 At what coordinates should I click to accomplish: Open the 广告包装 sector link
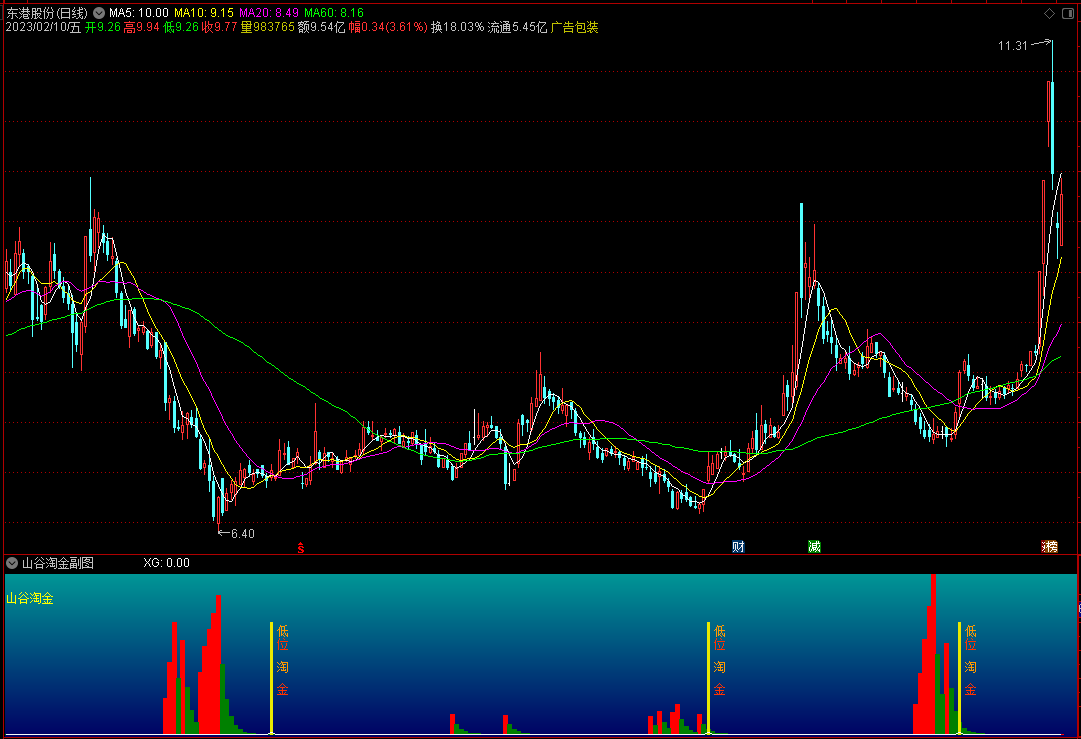coord(574,28)
